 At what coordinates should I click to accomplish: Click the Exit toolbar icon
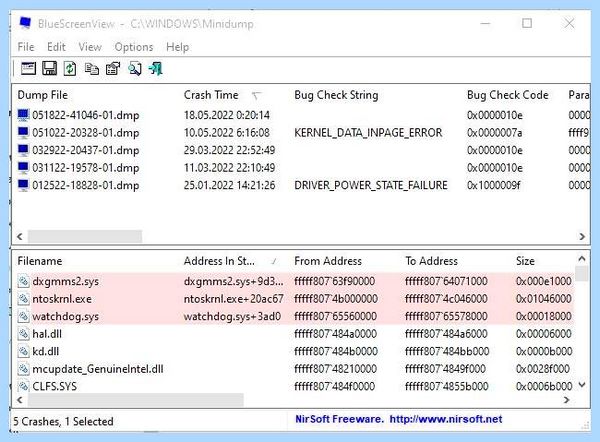click(156, 69)
